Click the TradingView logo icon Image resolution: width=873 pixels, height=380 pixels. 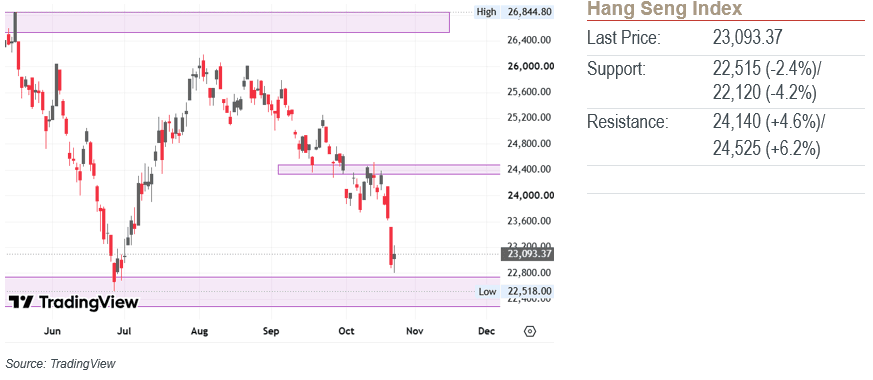pos(22,302)
